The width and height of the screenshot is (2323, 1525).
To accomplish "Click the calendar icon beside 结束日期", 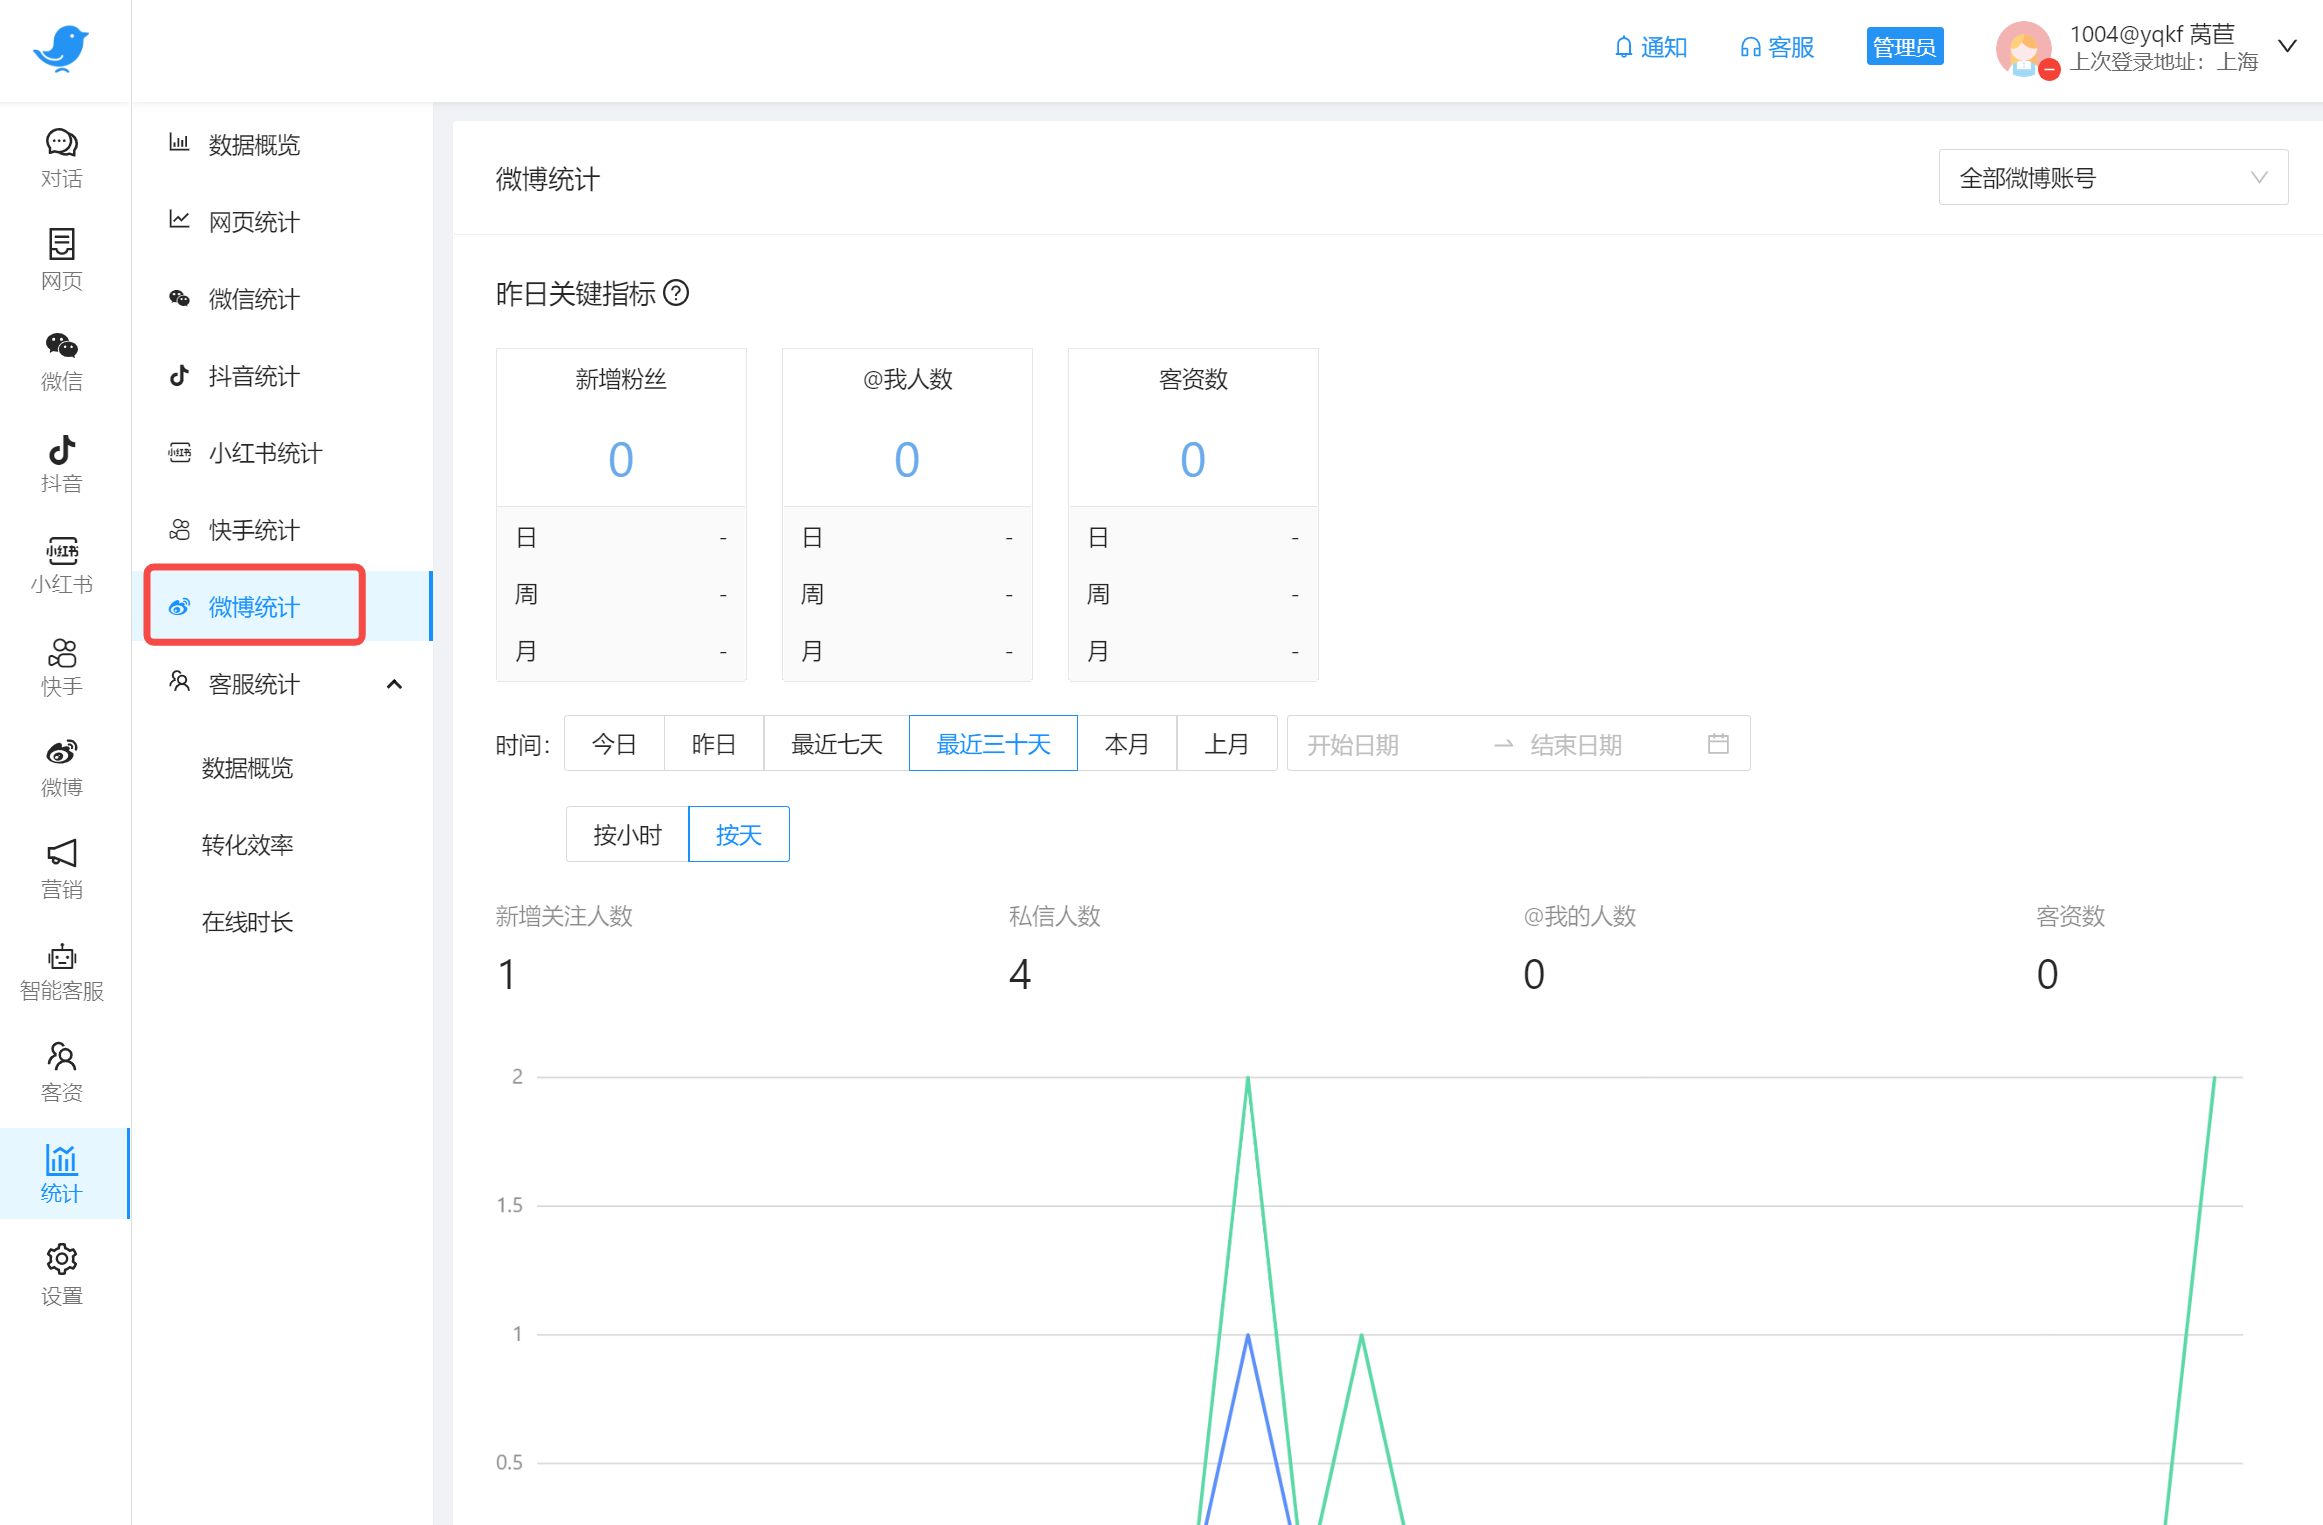I will click(x=1719, y=743).
